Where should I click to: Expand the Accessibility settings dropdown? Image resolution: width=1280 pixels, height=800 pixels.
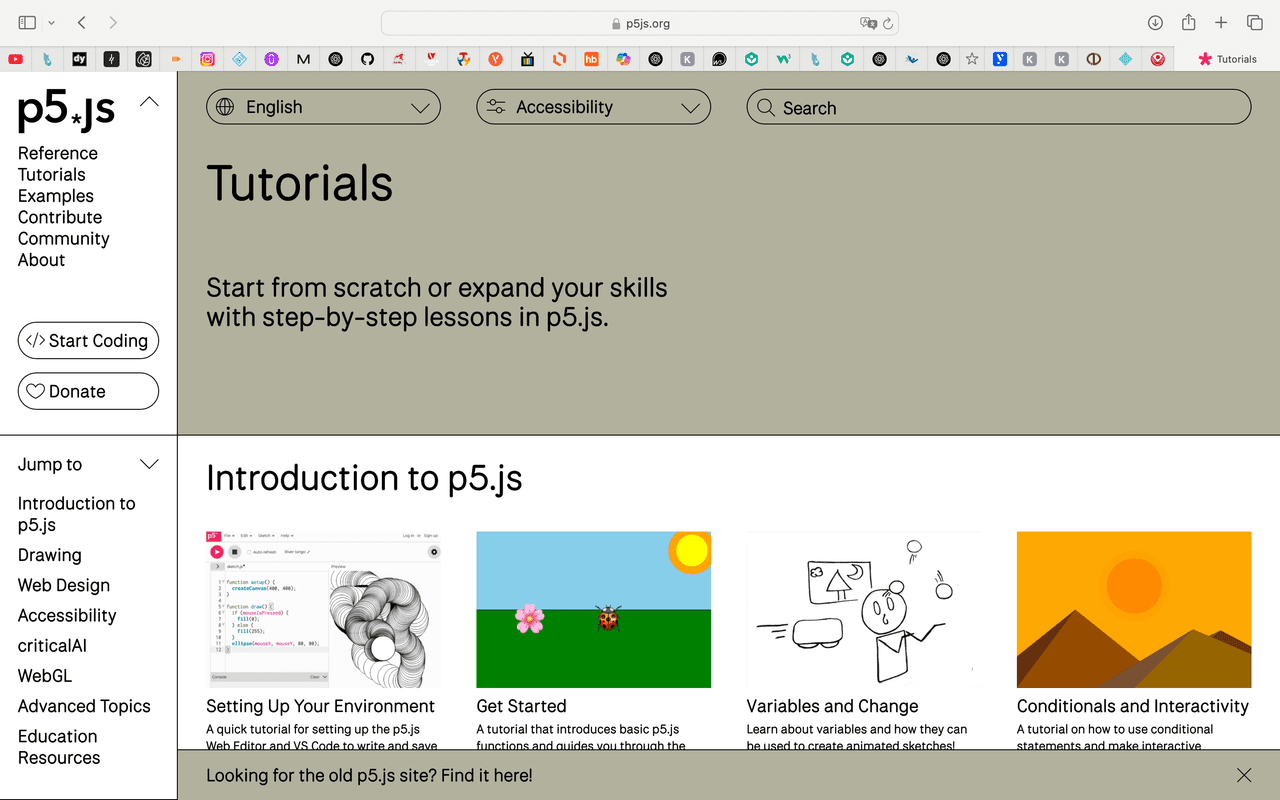tap(593, 107)
